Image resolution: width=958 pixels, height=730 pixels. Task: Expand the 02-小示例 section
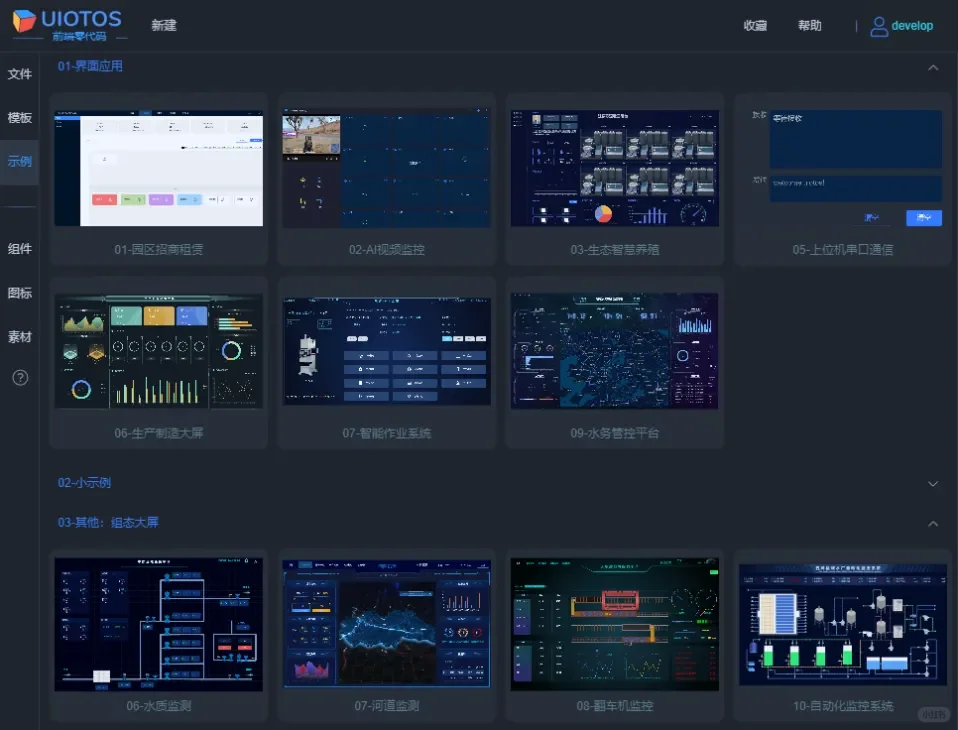pyautogui.click(x=933, y=482)
